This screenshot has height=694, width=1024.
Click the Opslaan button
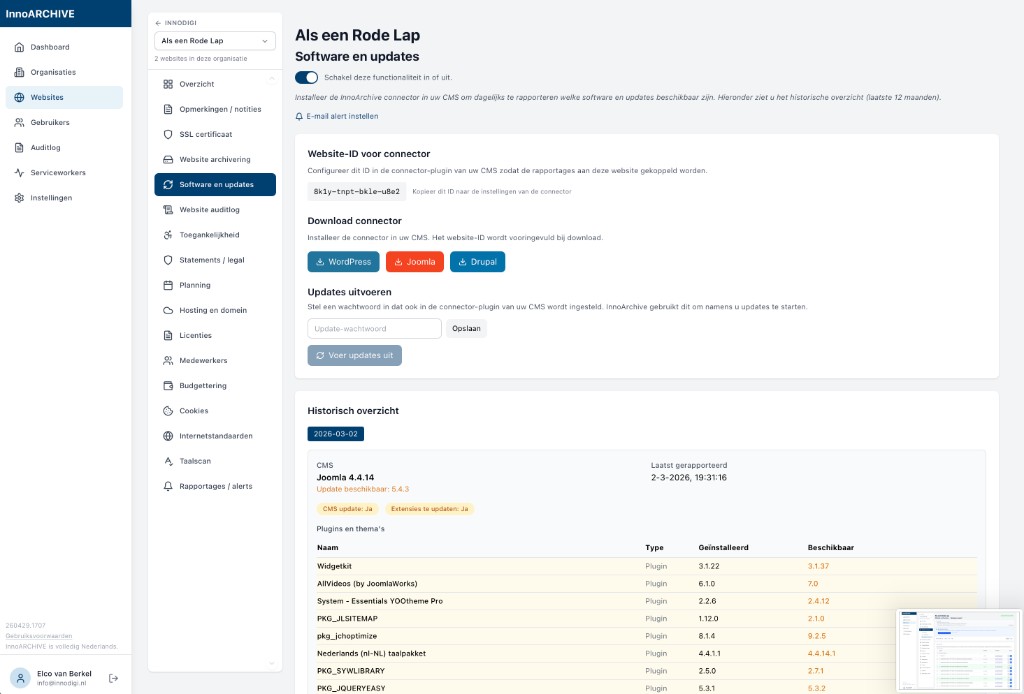(x=466, y=329)
